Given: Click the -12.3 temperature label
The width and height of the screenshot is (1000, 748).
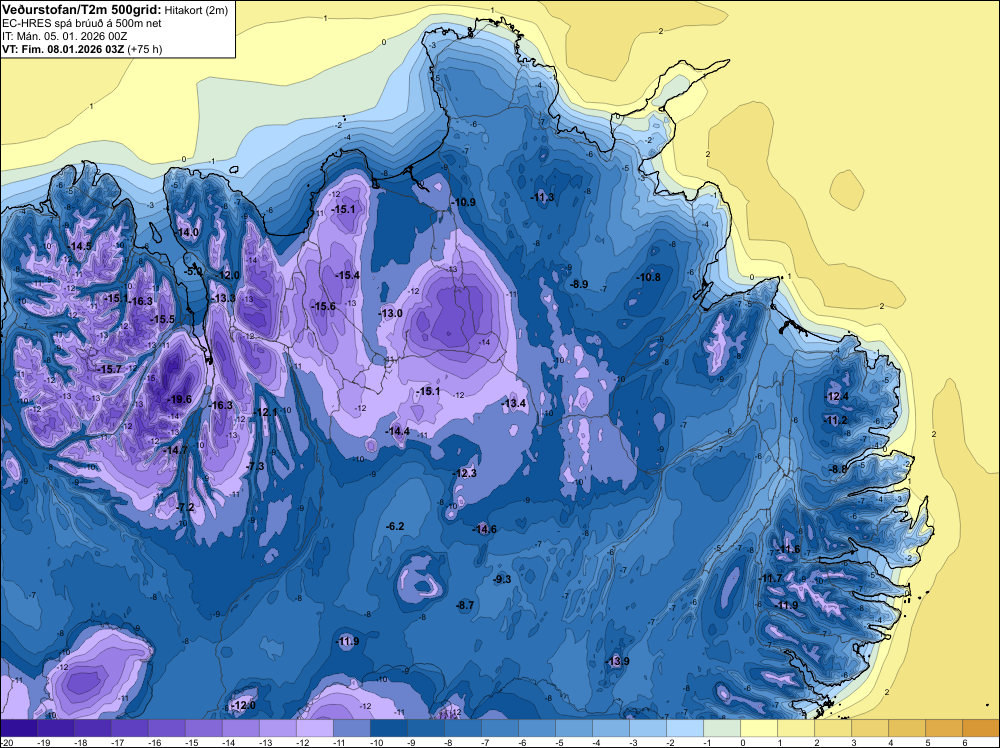Looking at the screenshot, I should (464, 473).
